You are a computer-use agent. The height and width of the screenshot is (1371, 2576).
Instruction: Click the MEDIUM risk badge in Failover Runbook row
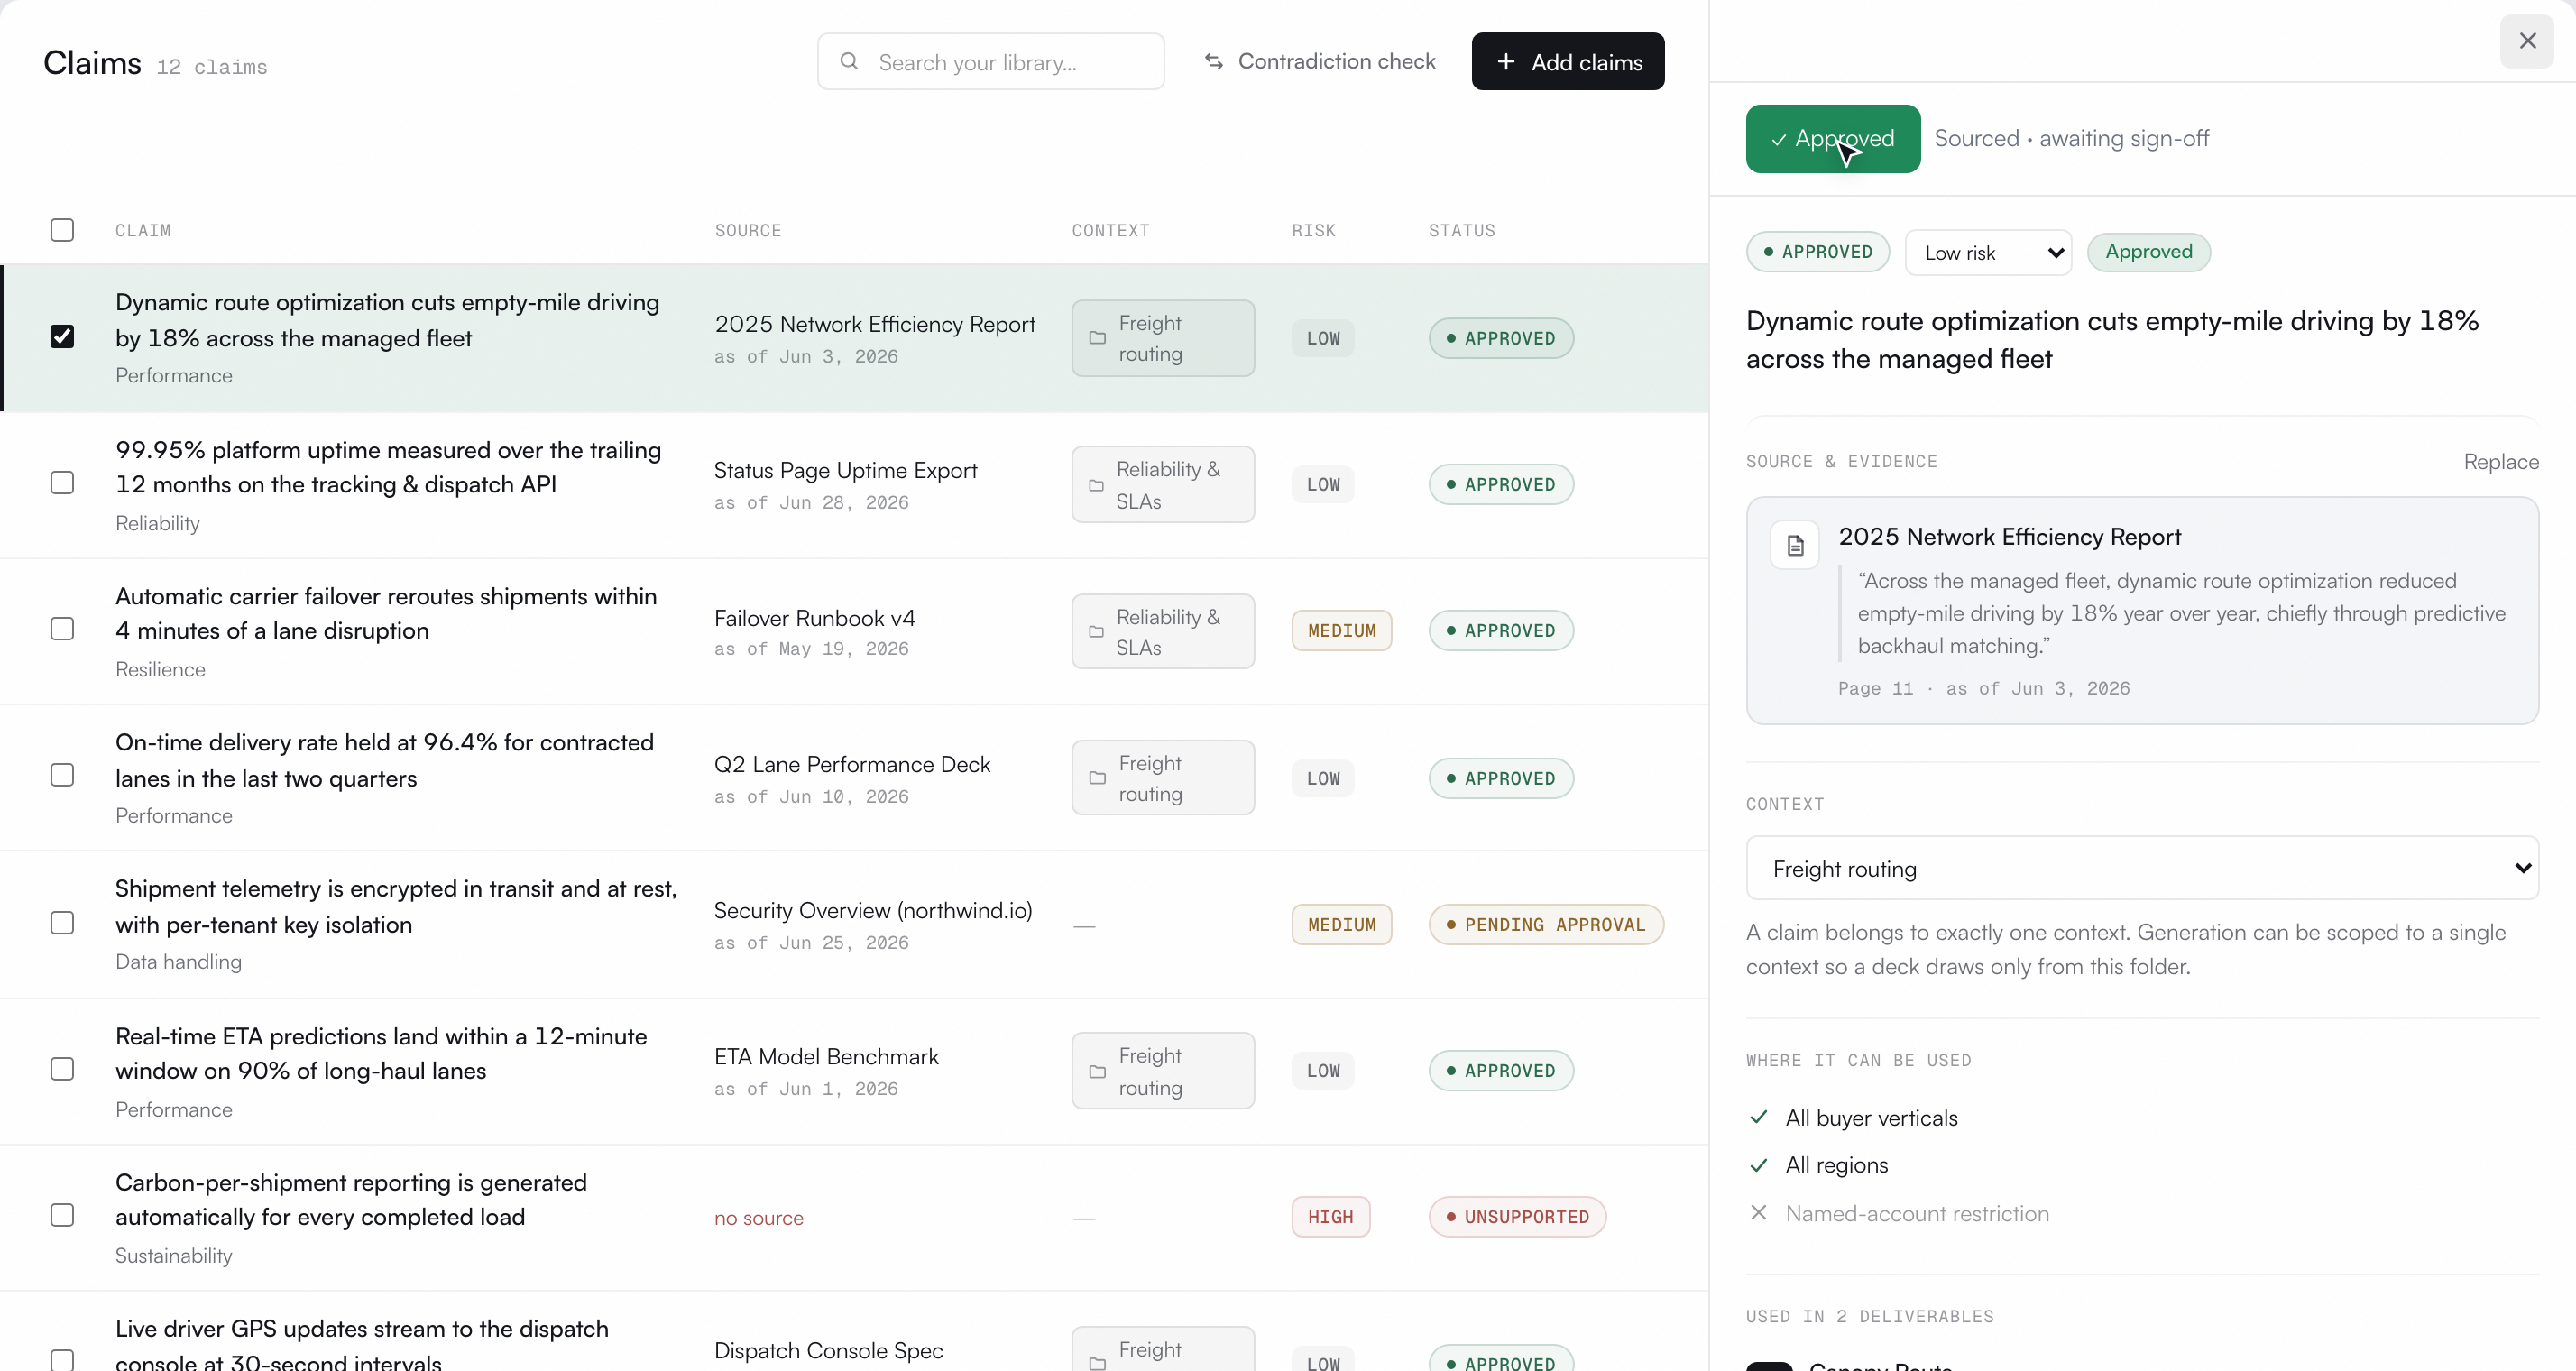point(1341,631)
